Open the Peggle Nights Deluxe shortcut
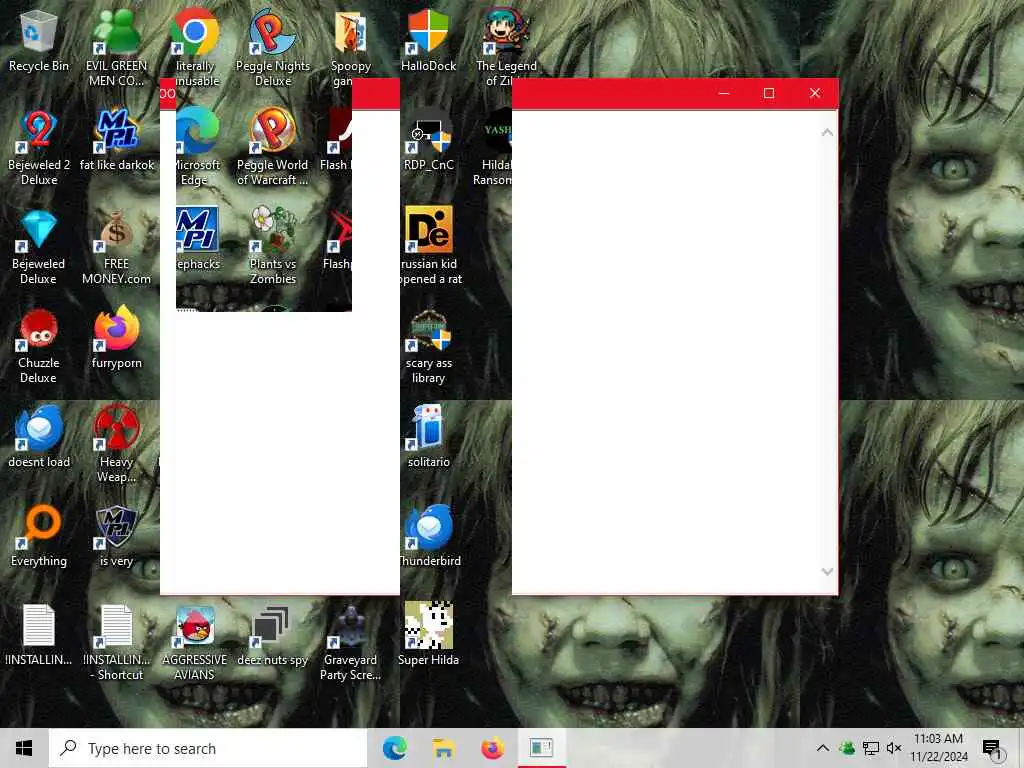 [273, 49]
